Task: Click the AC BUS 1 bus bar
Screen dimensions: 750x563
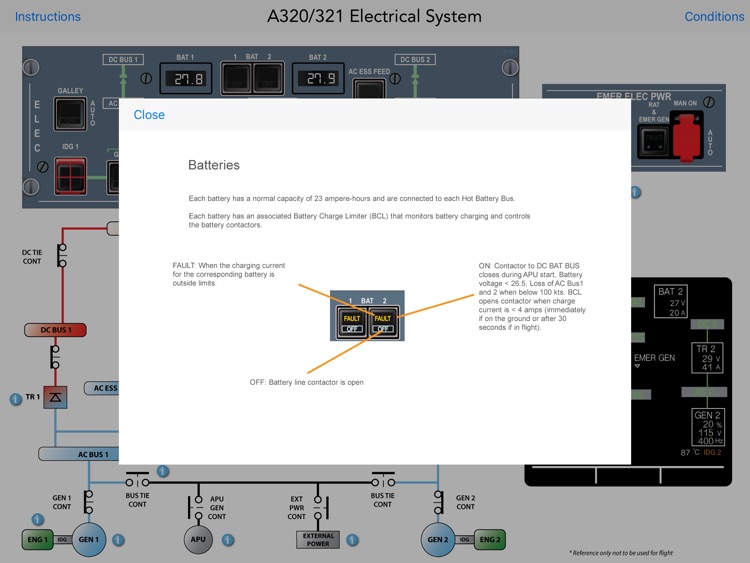Action: pos(78,454)
